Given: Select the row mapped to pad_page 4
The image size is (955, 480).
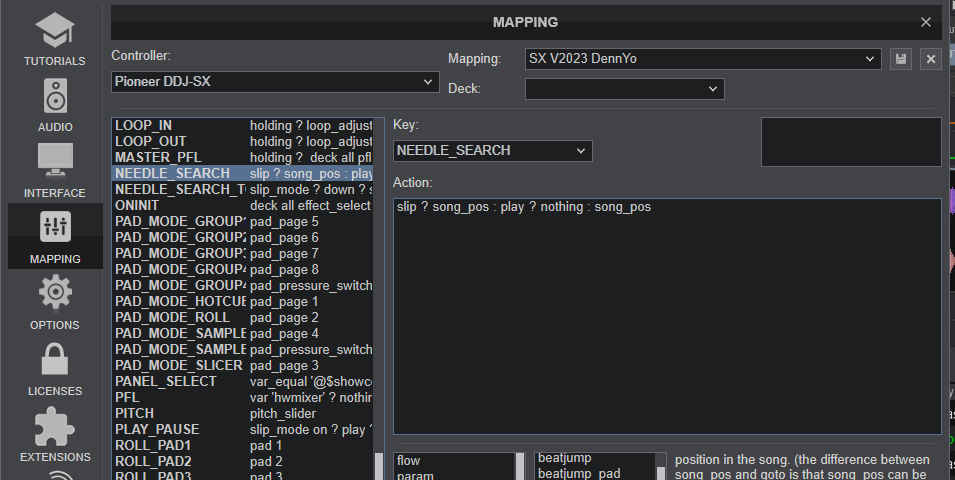Looking at the screenshot, I should click(x=243, y=333).
